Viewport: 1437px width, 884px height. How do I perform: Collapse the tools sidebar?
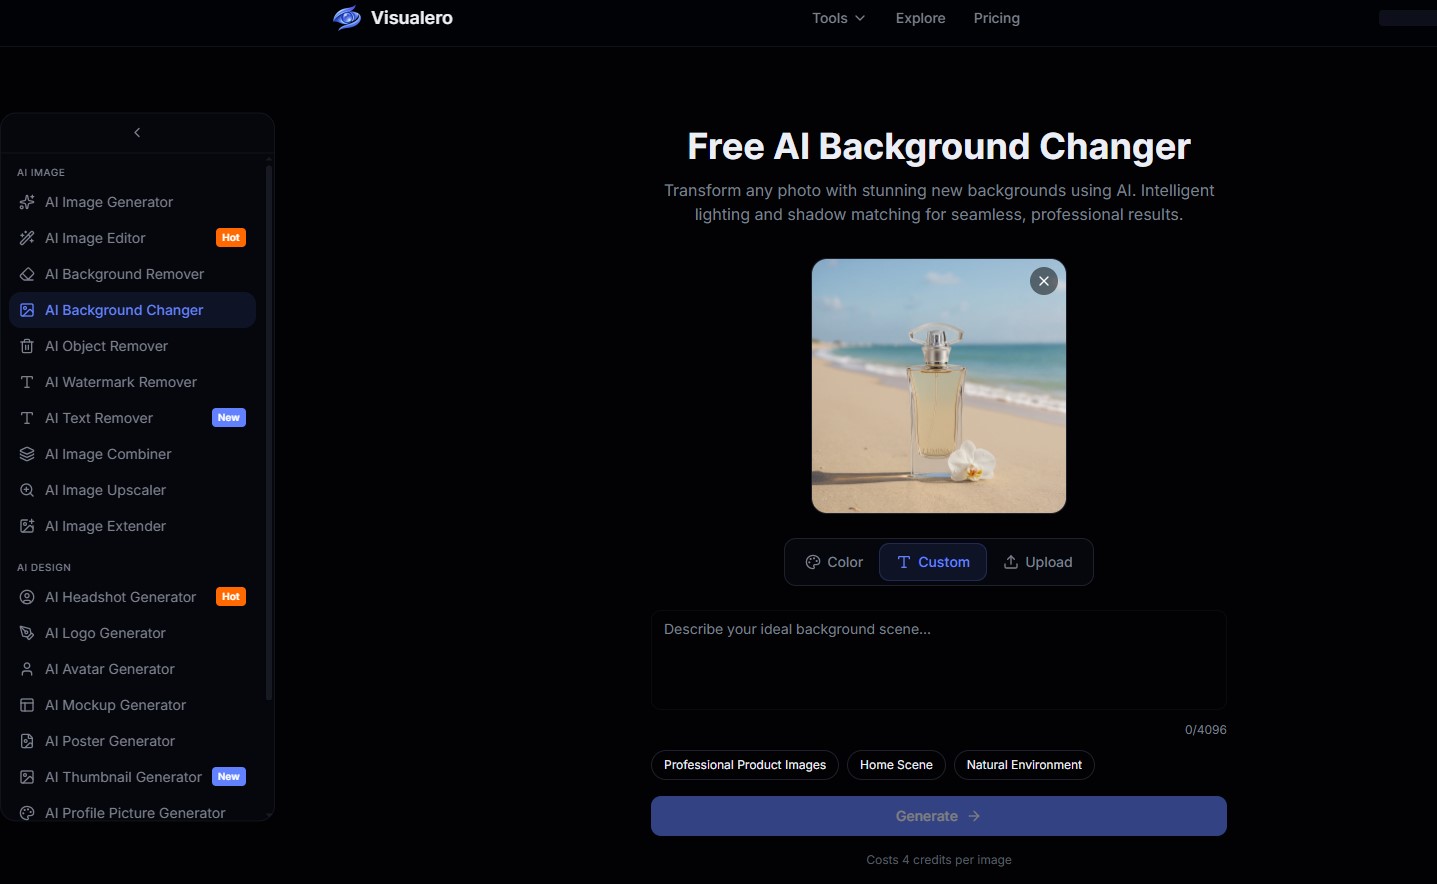(x=136, y=132)
